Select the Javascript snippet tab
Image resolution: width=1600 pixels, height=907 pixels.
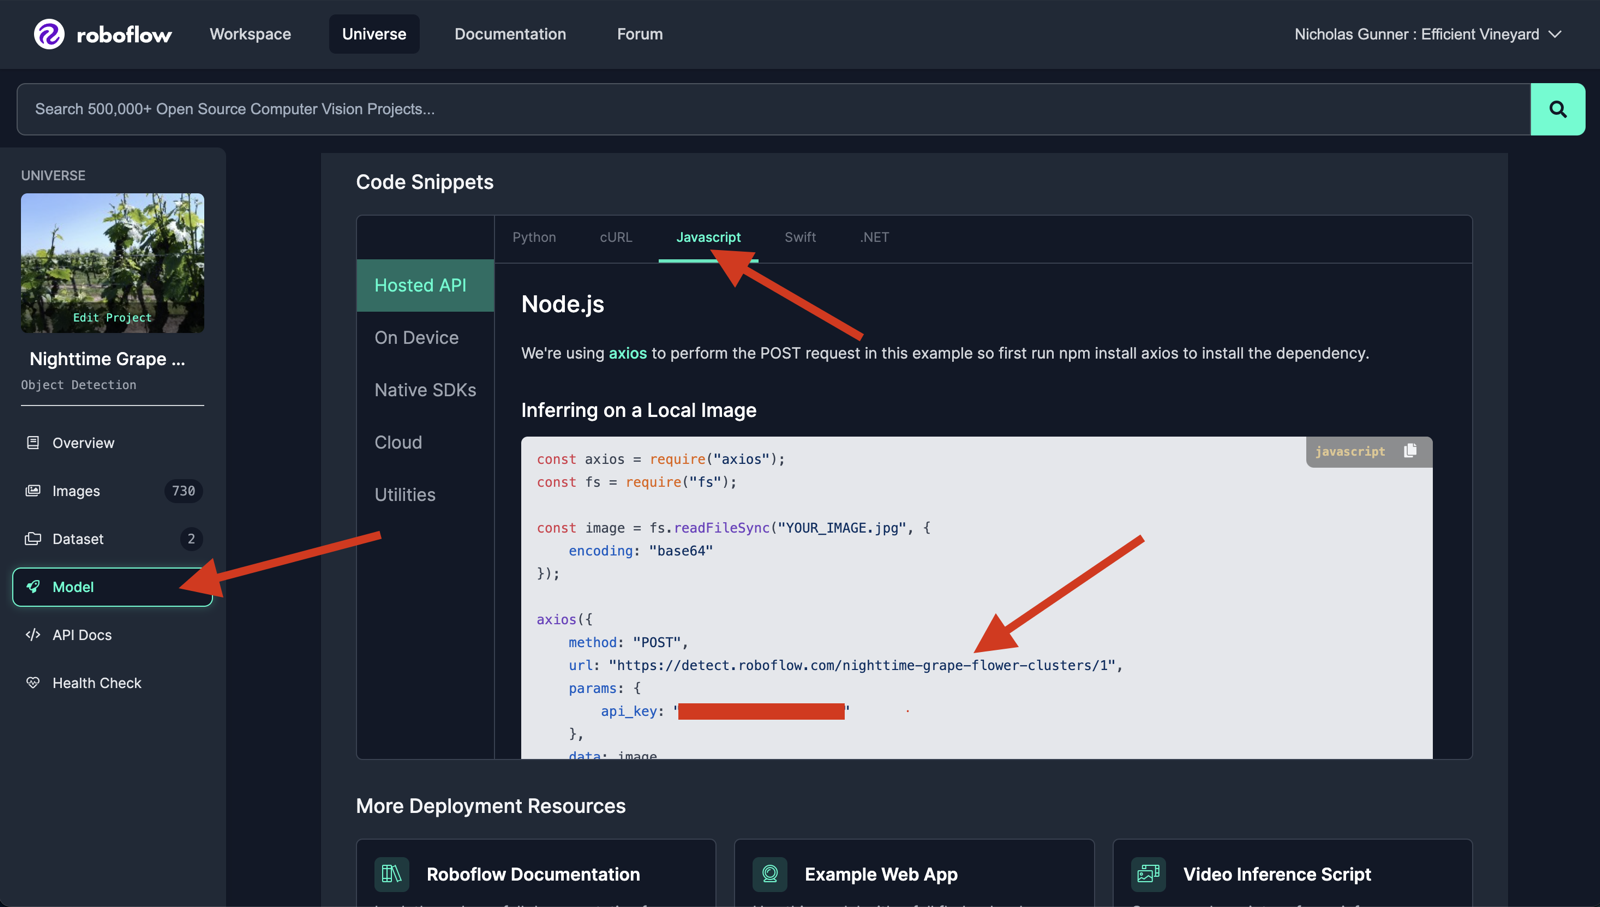click(x=708, y=237)
